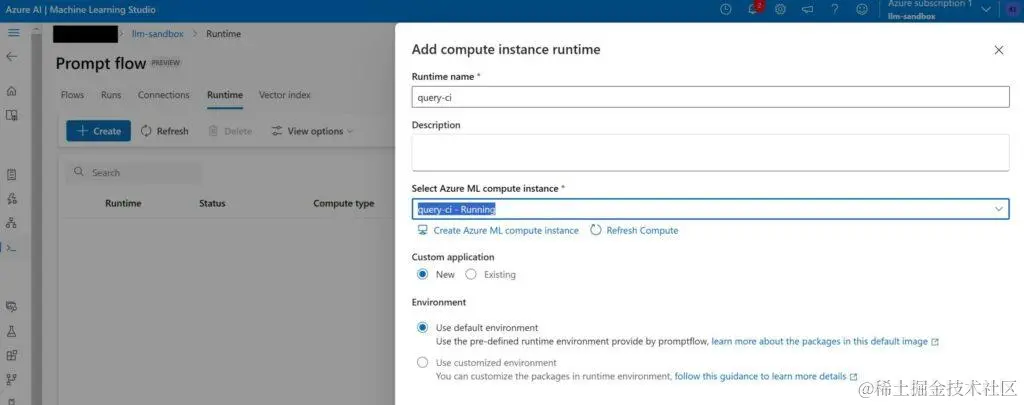Viewport: 1024px width, 405px height.
Task: Switch to the Vector index tab
Action: 285,95
